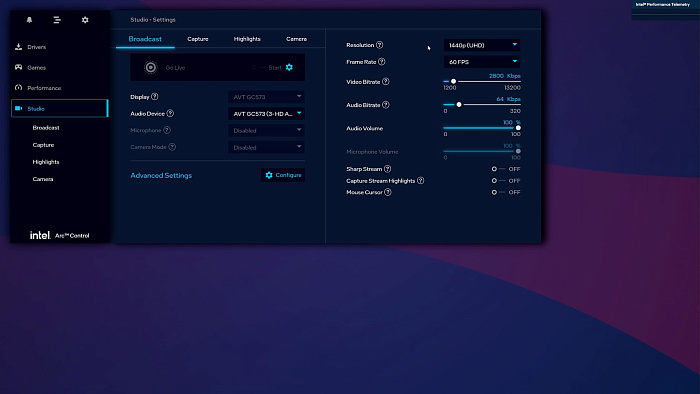
Task: Open stream settings gear next to Start
Action: click(289, 67)
